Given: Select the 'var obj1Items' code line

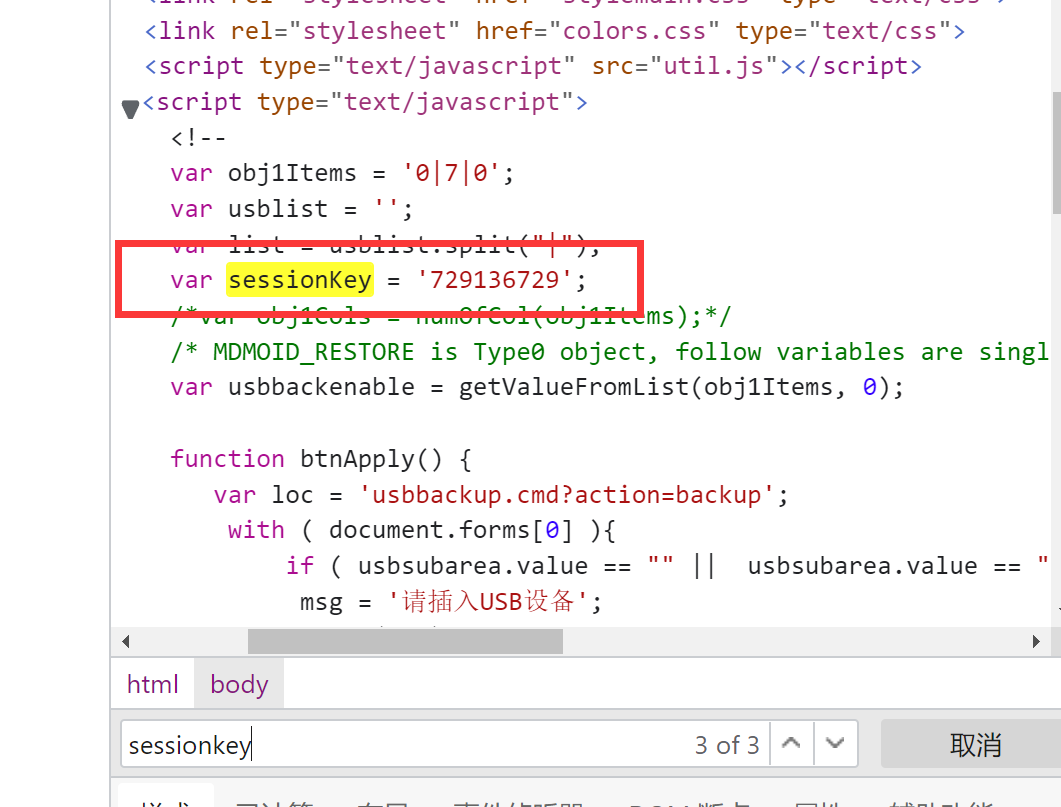Looking at the screenshot, I should pyautogui.click(x=342, y=173).
